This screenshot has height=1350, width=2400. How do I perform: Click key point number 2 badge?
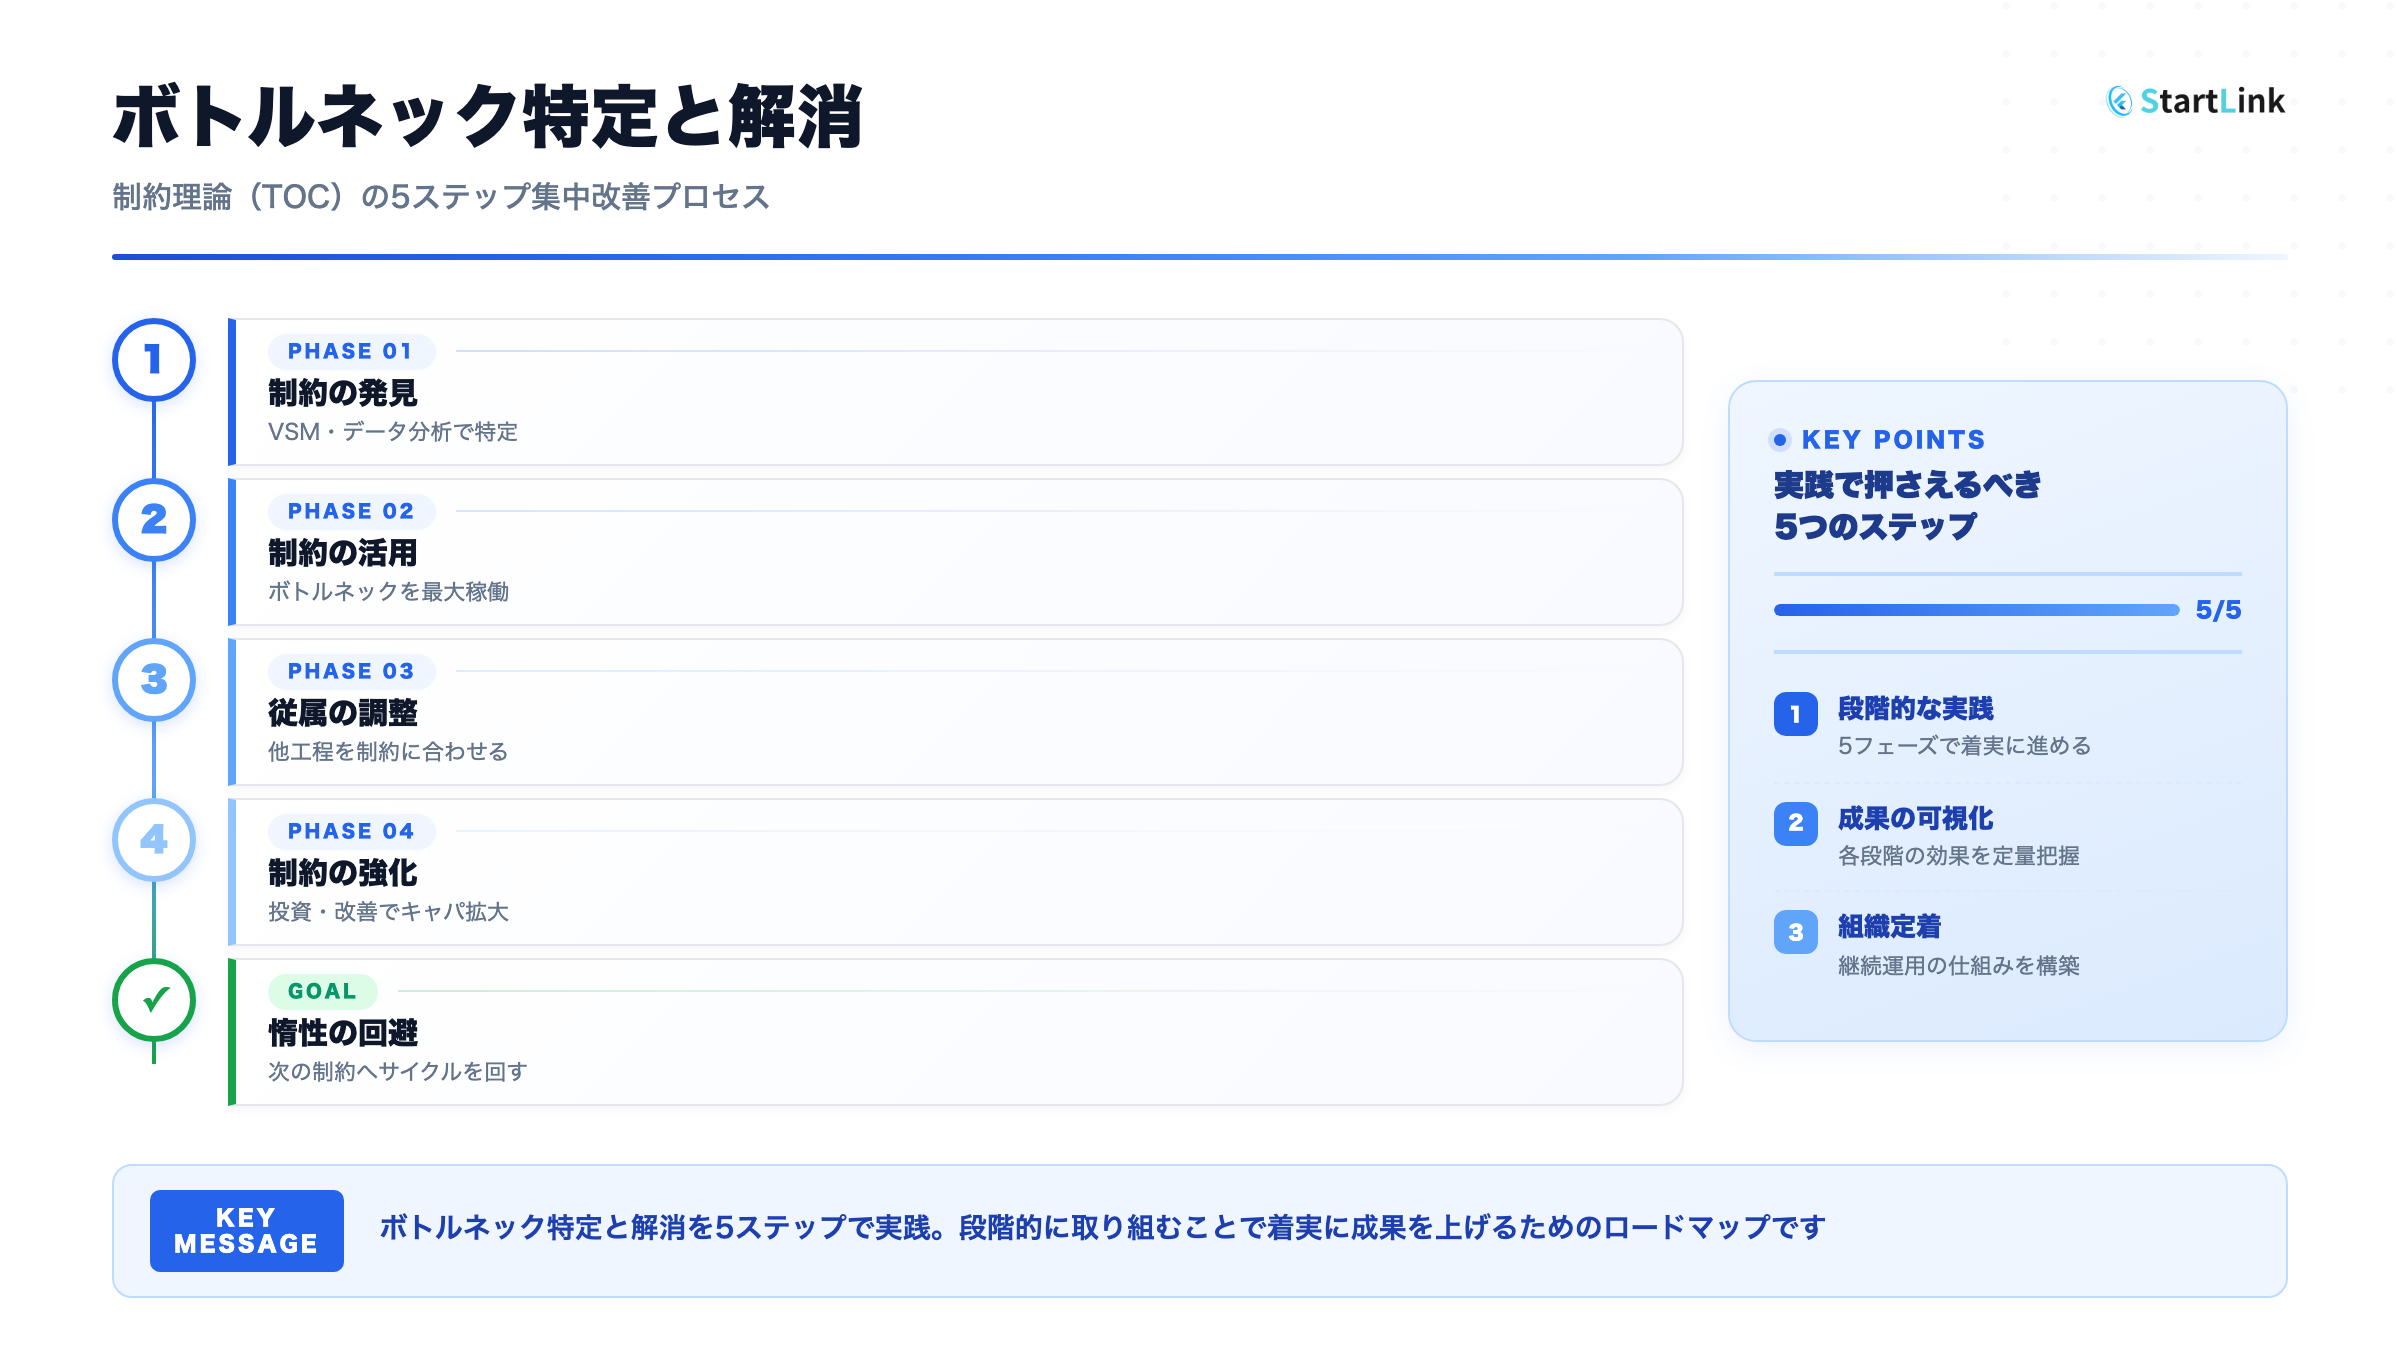click(1795, 823)
